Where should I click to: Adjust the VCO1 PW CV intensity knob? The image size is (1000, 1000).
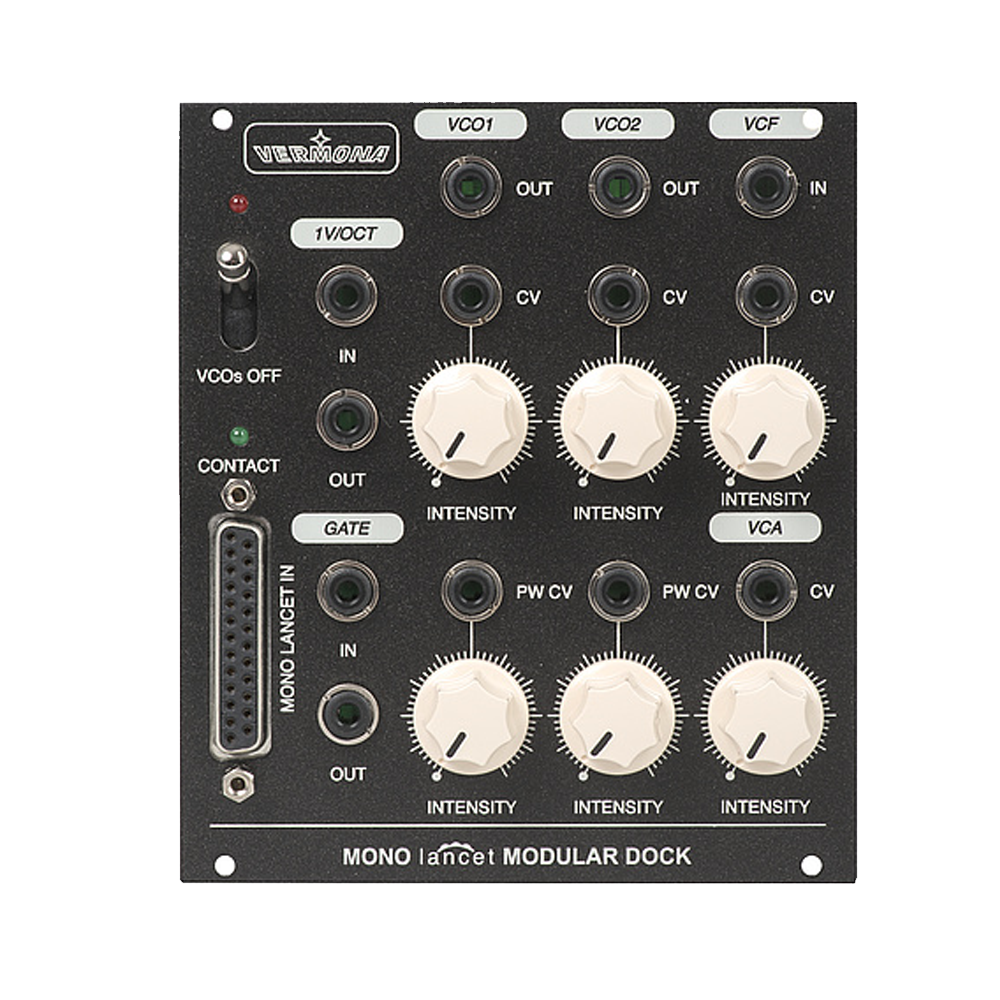pos(471,716)
